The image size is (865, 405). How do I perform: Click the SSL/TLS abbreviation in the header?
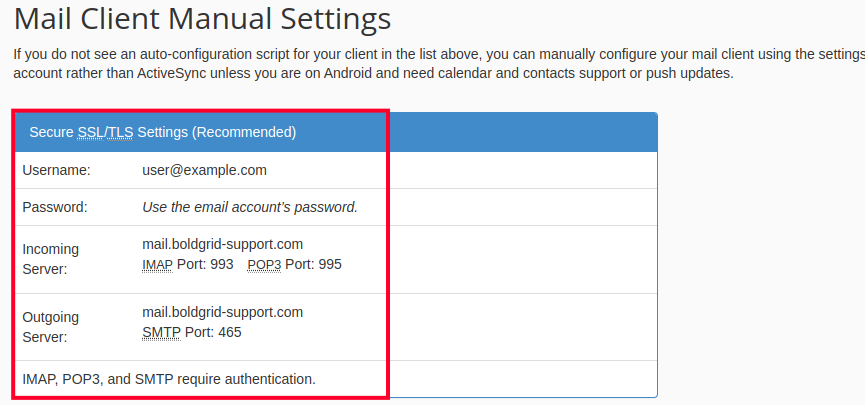click(105, 132)
